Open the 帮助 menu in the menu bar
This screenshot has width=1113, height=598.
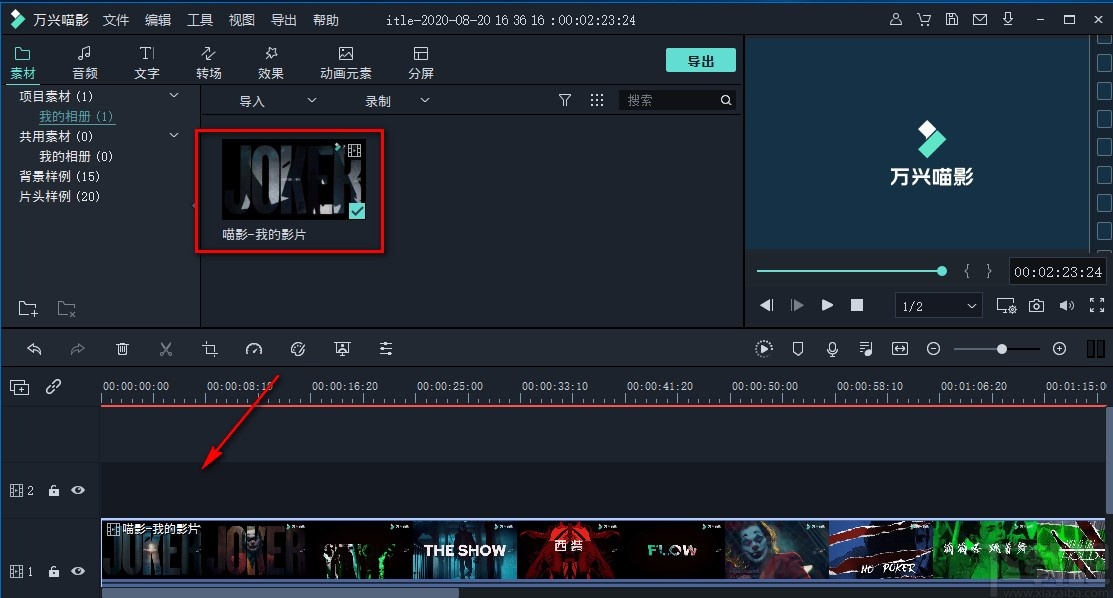325,19
